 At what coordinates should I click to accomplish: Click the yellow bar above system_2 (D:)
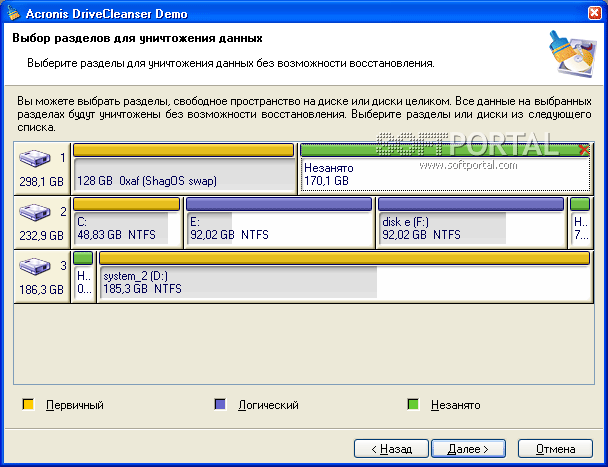click(x=344, y=258)
